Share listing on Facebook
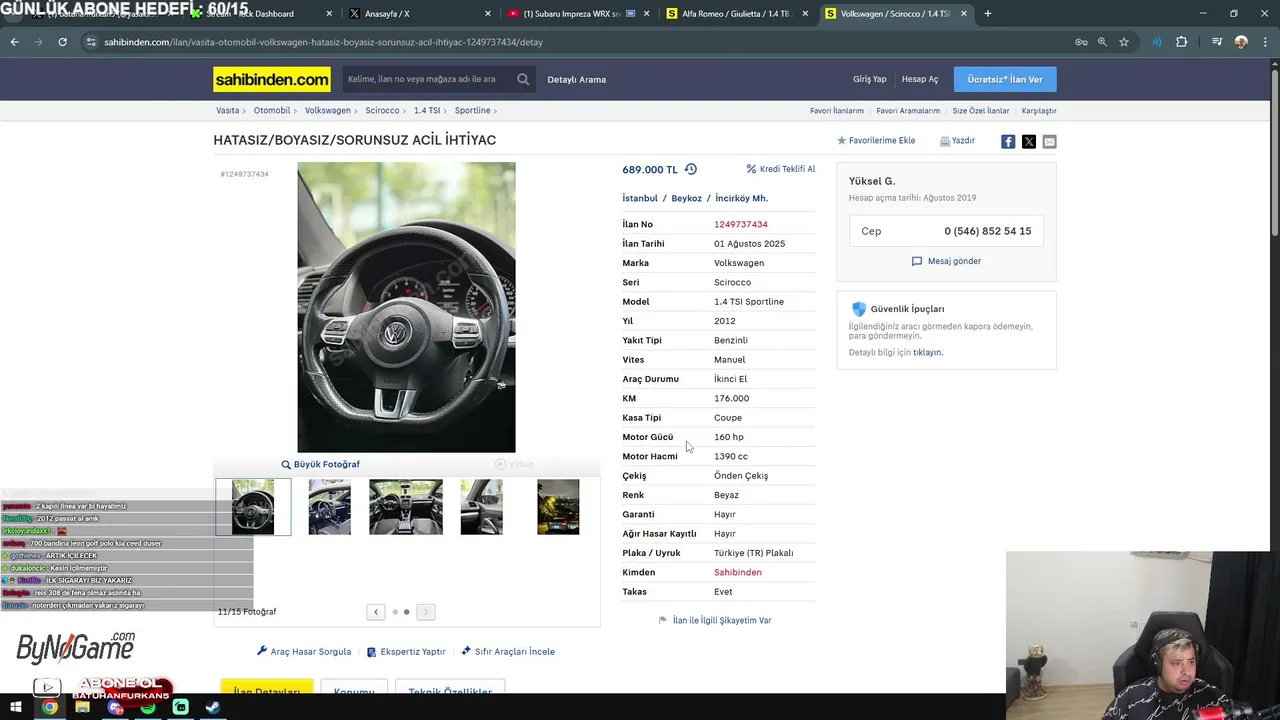Image resolution: width=1280 pixels, height=720 pixels. (1008, 141)
